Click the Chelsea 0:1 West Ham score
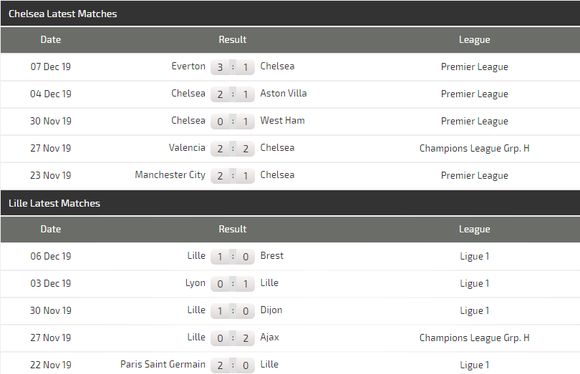The image size is (580, 374). (233, 121)
